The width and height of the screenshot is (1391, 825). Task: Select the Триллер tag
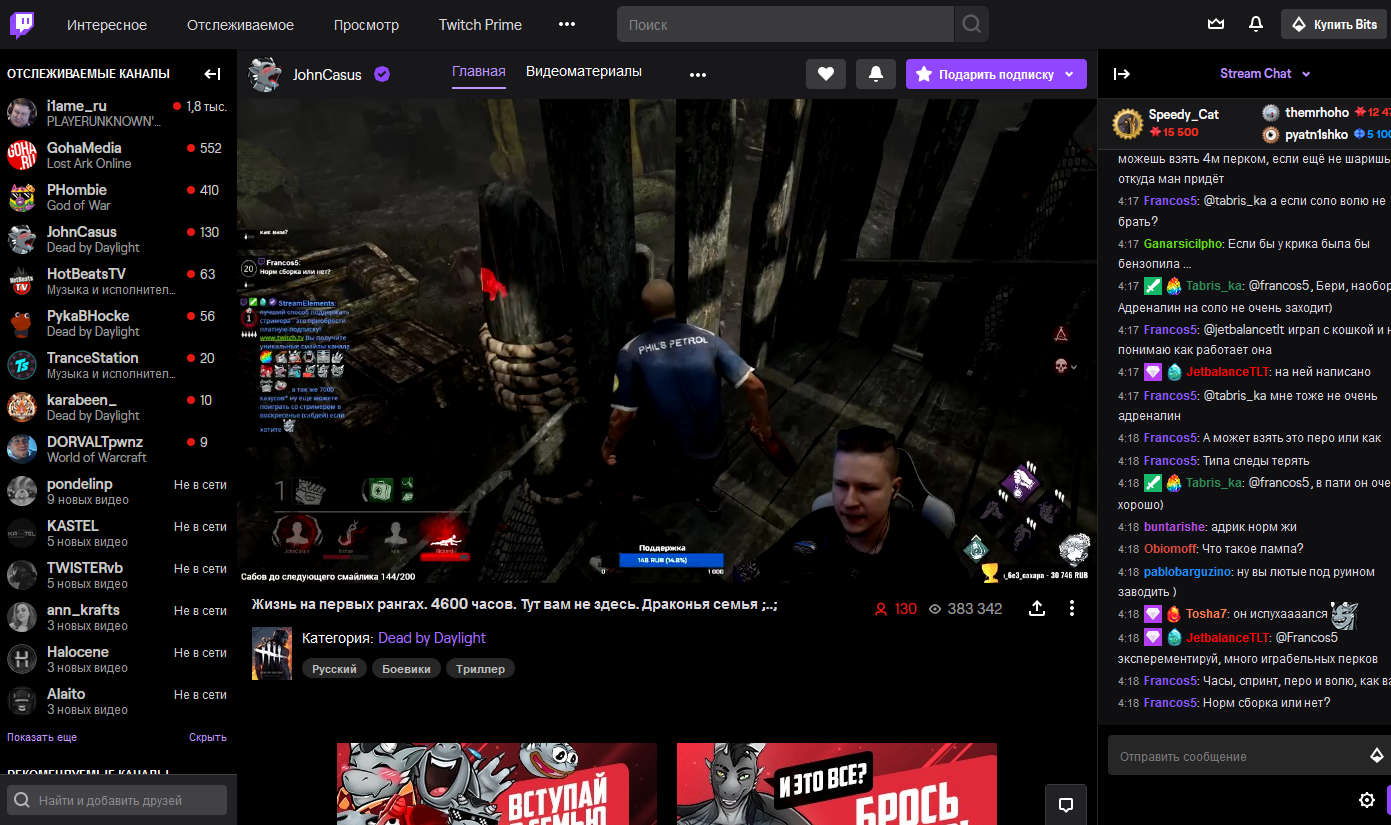coord(480,669)
